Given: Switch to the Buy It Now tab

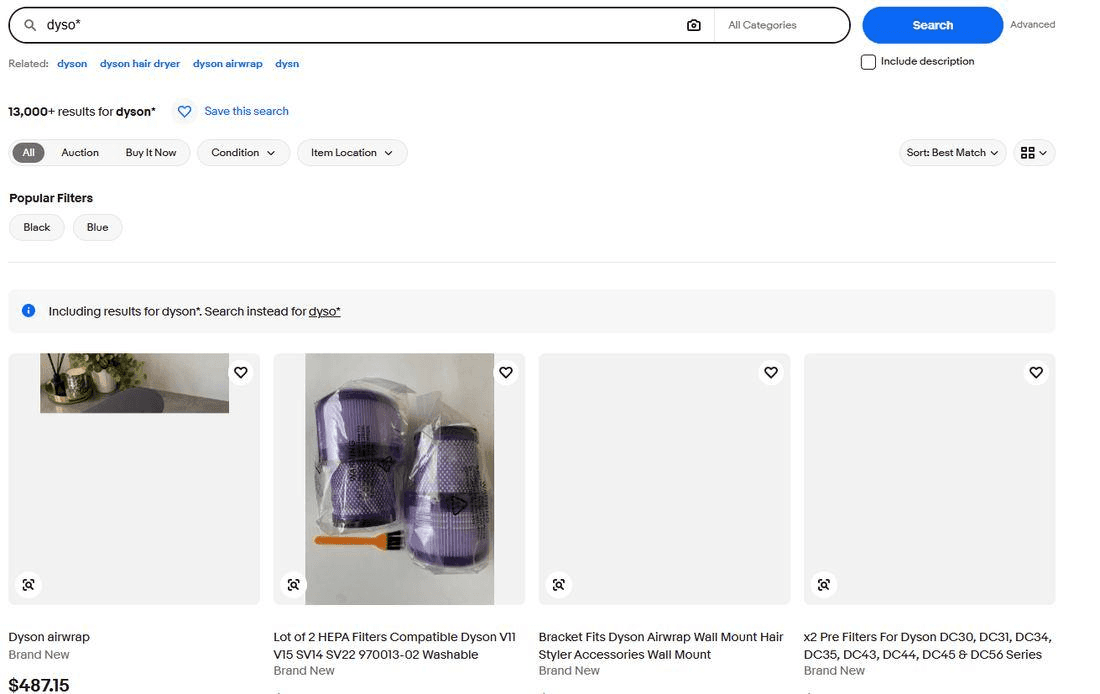Looking at the screenshot, I should pyautogui.click(x=151, y=153).
